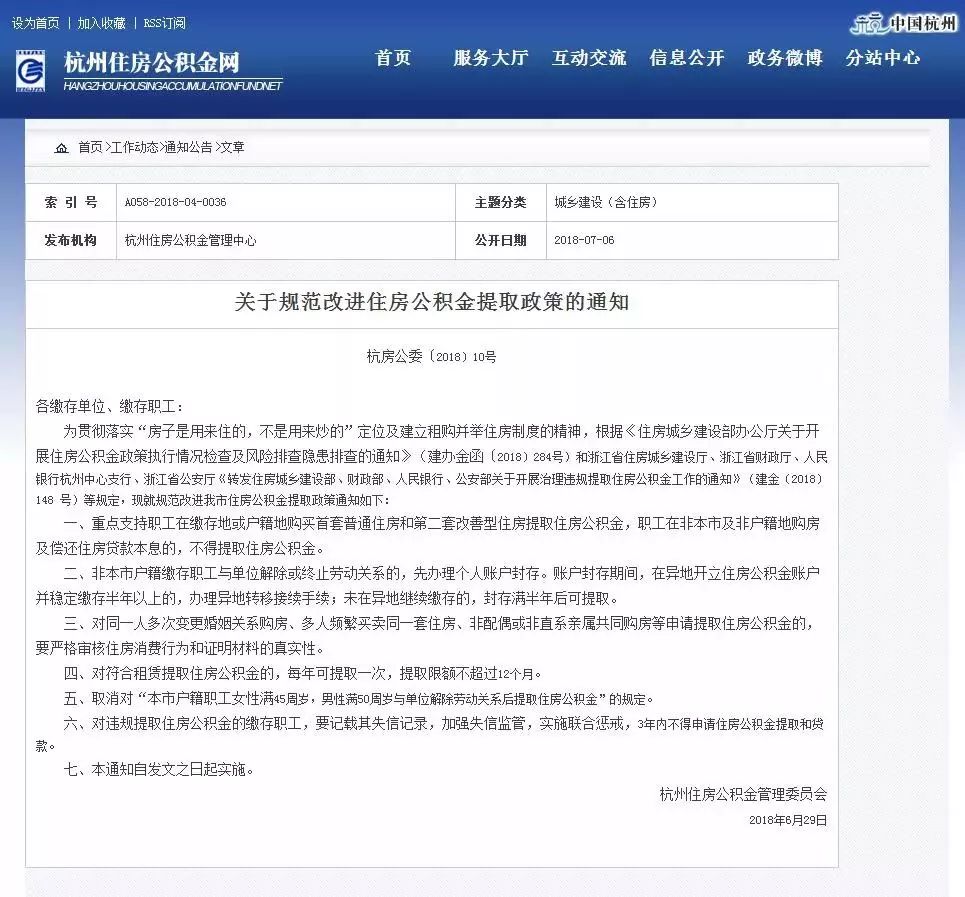This screenshot has height=897, width=965.
Task: Click the public date 2018-07-06
Action: pos(584,241)
